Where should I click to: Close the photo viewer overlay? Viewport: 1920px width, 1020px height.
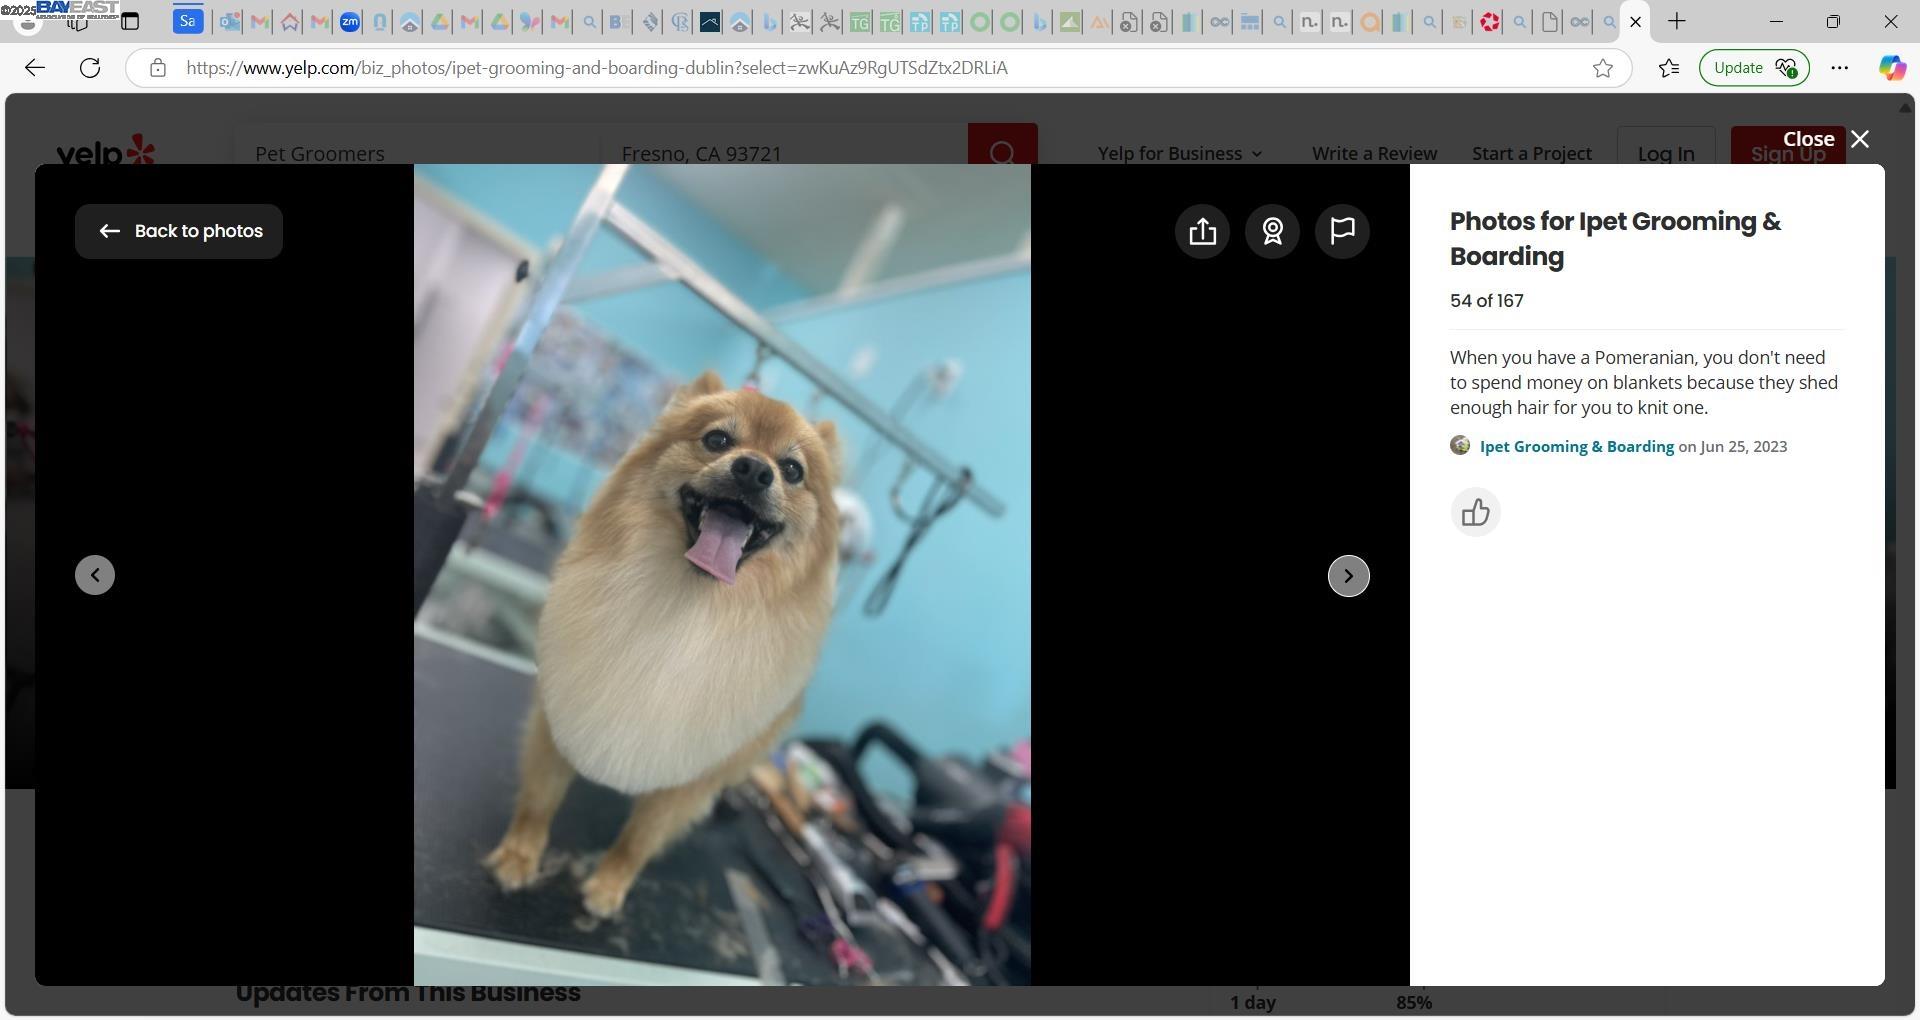1826,139
